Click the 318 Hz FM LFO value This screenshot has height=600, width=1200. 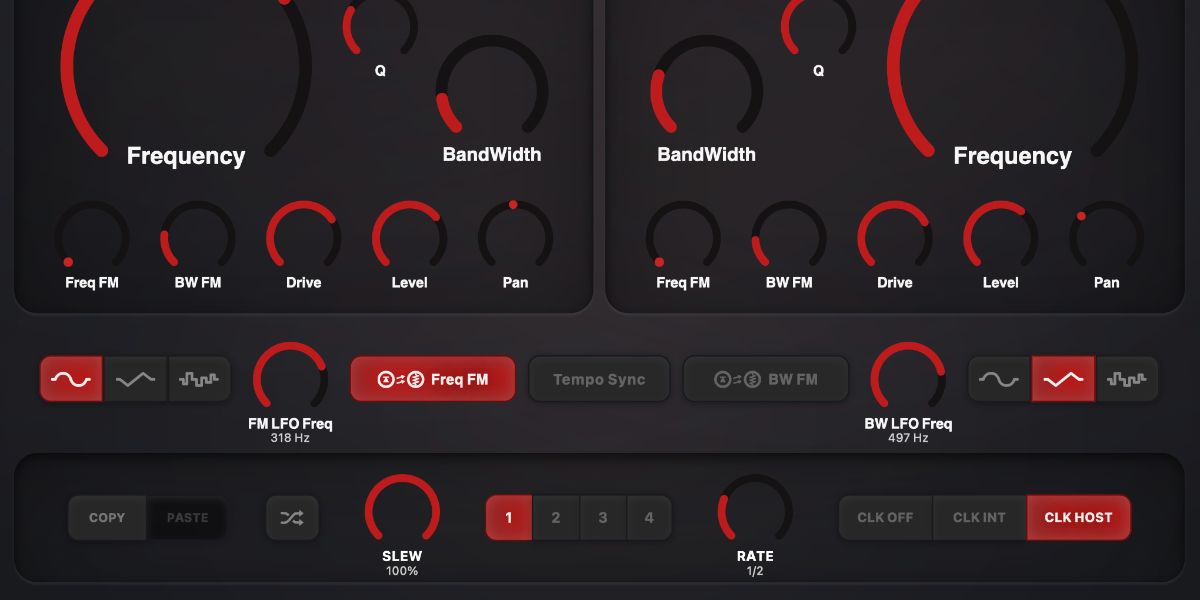[x=290, y=438]
